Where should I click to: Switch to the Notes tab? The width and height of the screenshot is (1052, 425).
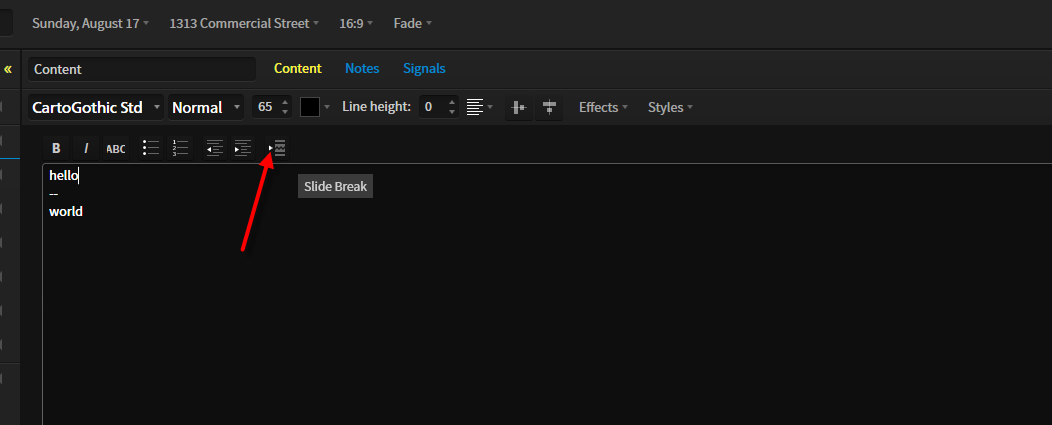[362, 68]
